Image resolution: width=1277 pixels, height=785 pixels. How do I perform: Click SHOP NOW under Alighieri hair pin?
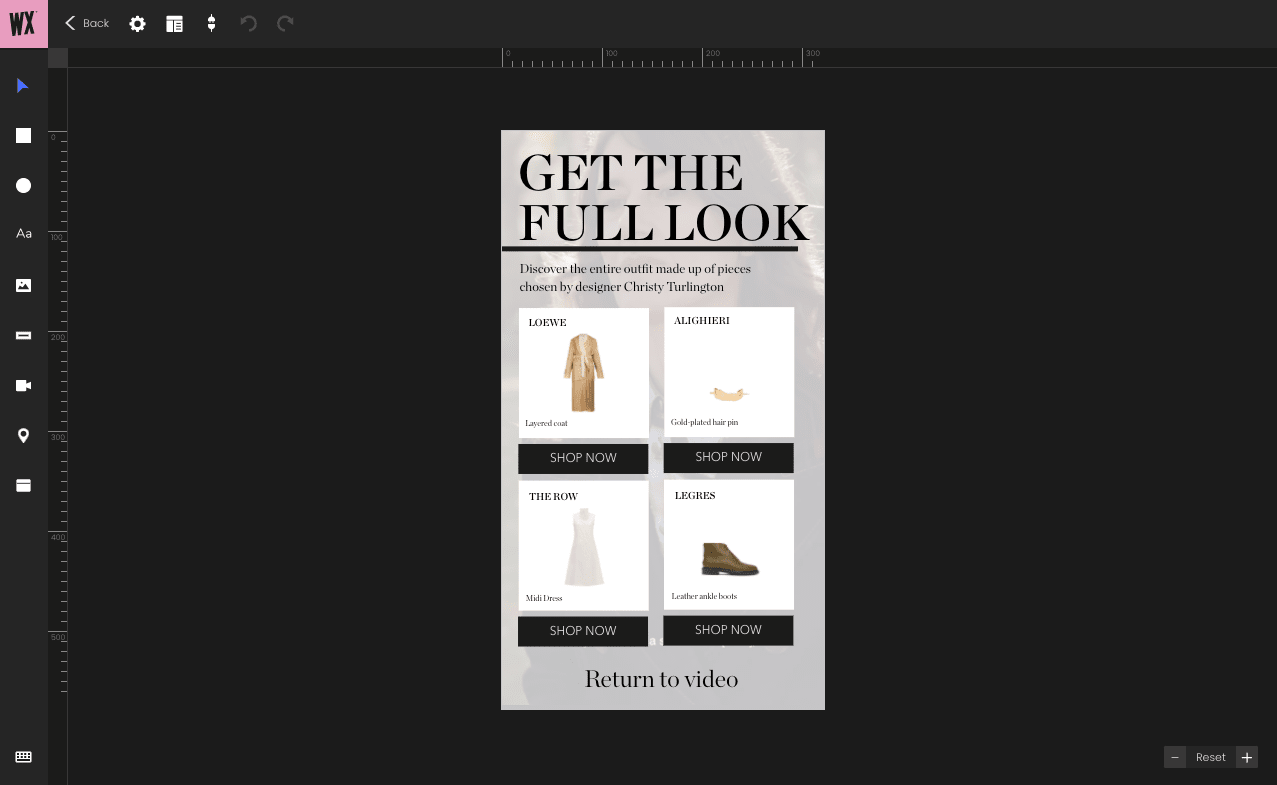coord(729,457)
